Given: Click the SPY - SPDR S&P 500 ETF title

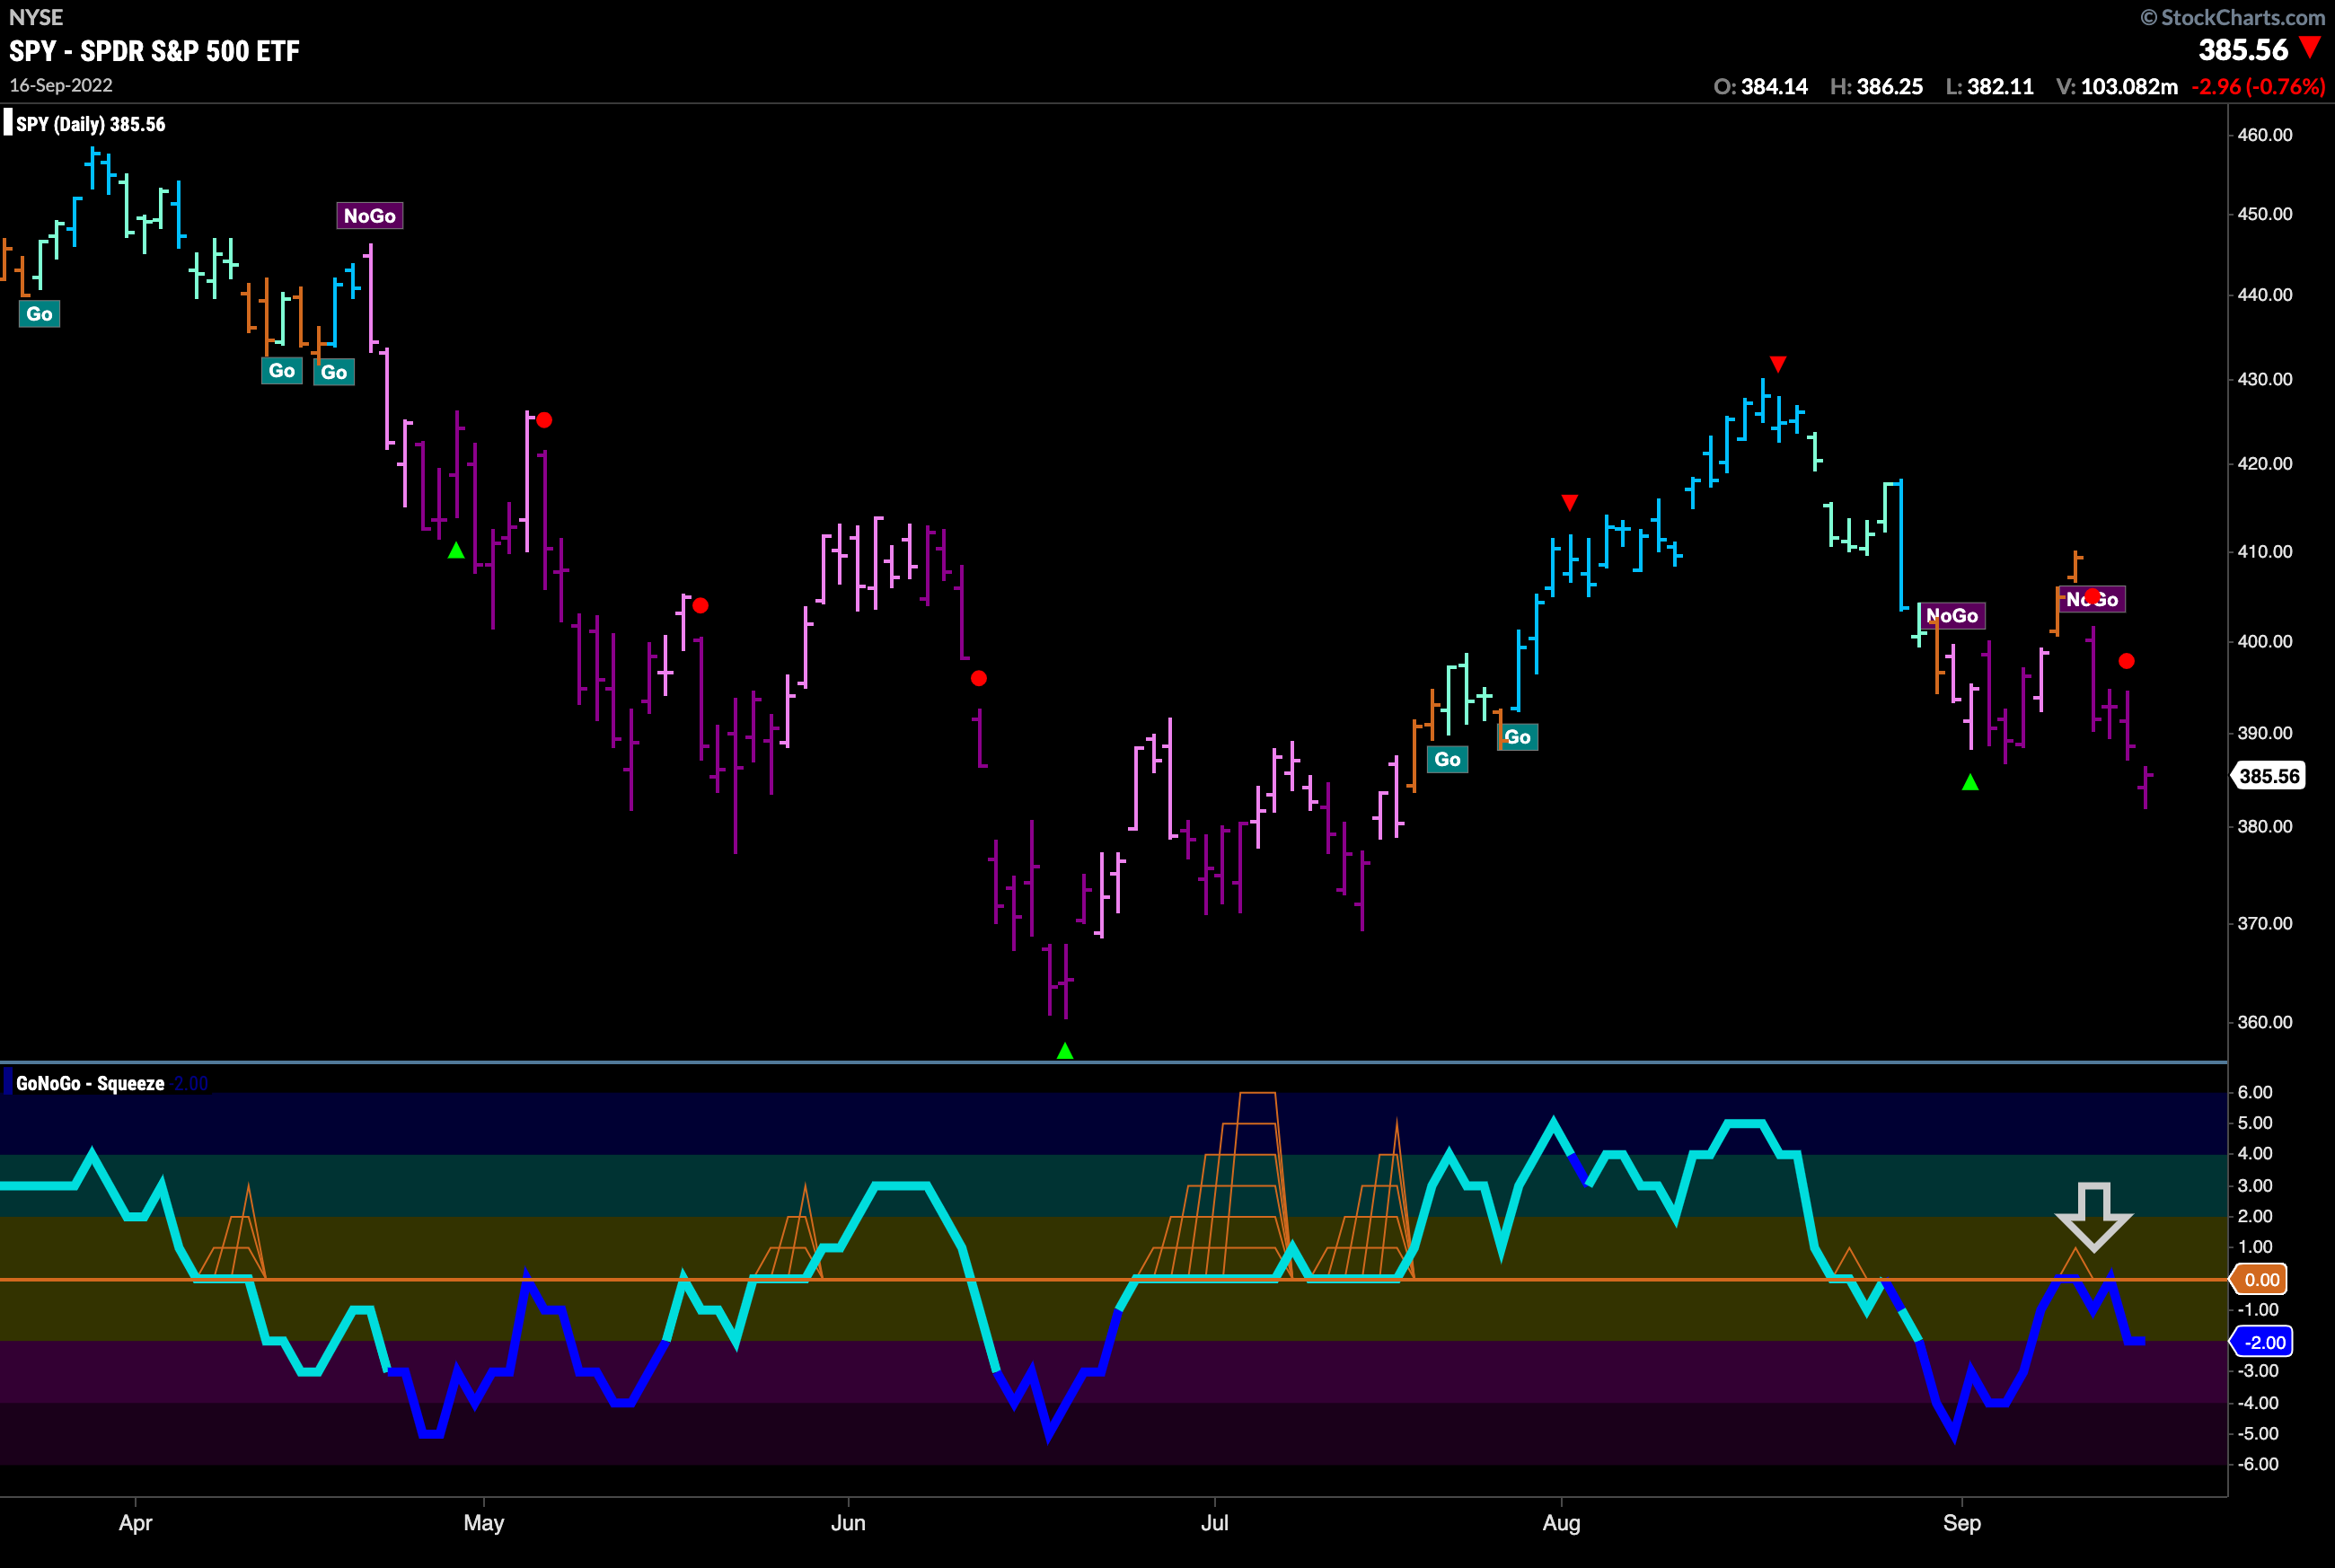Looking at the screenshot, I should click(x=154, y=51).
